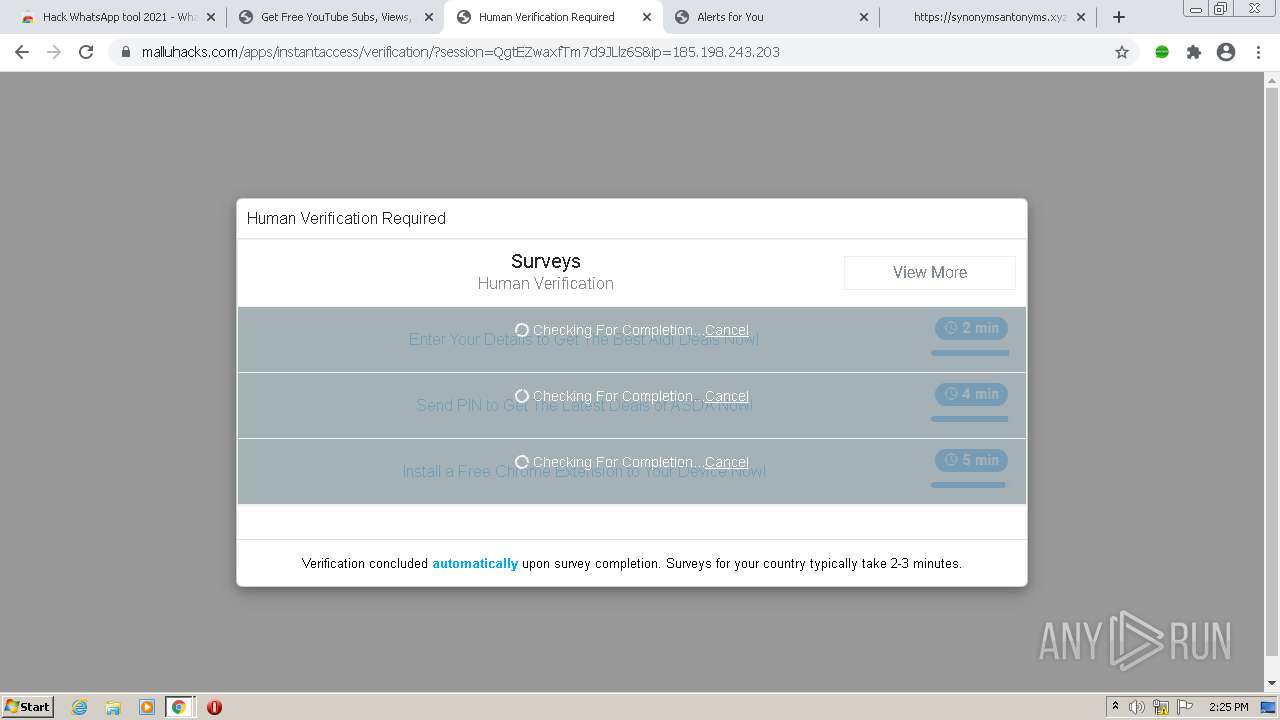
Task: Select the Human Verification Required tab
Action: (x=553, y=17)
